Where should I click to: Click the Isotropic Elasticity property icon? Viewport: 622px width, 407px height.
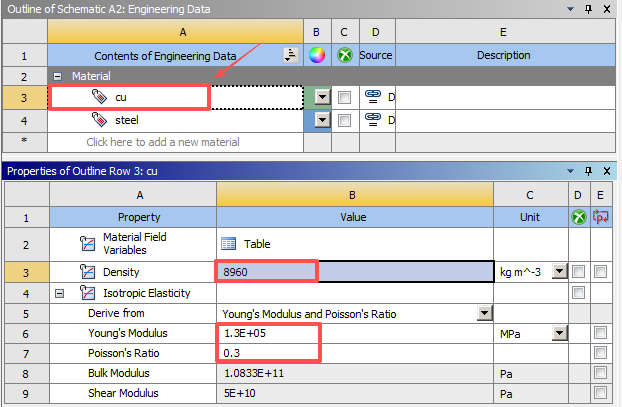click(87, 293)
